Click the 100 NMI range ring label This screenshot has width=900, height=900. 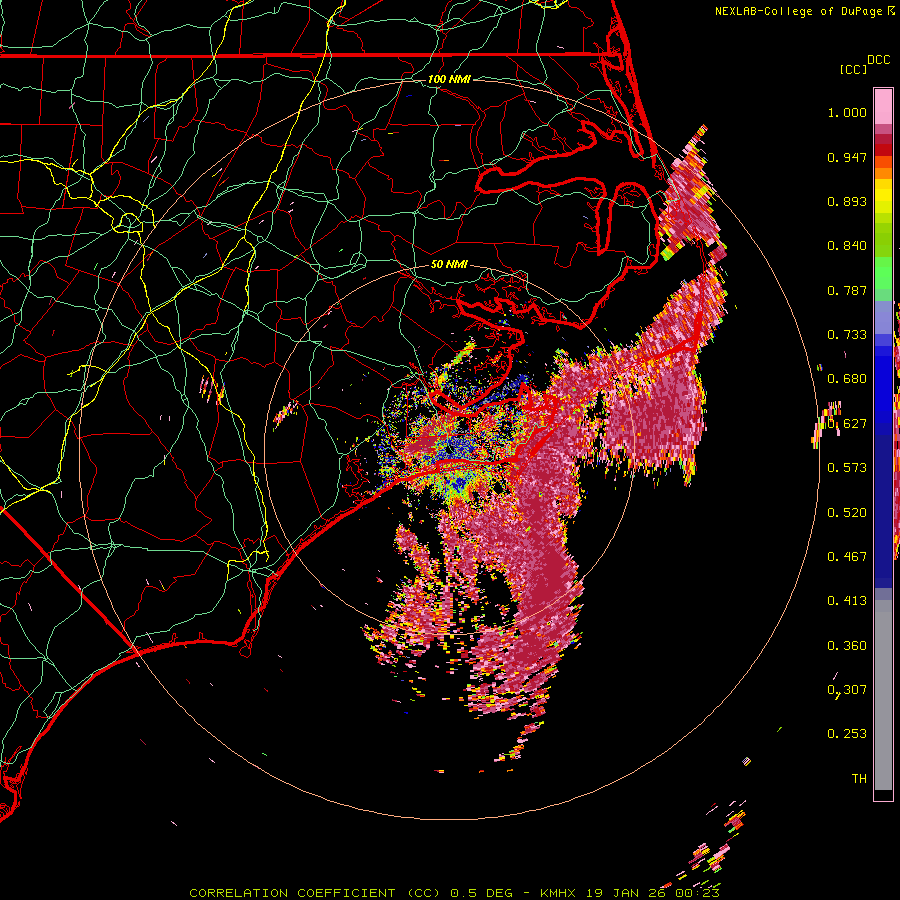(449, 79)
